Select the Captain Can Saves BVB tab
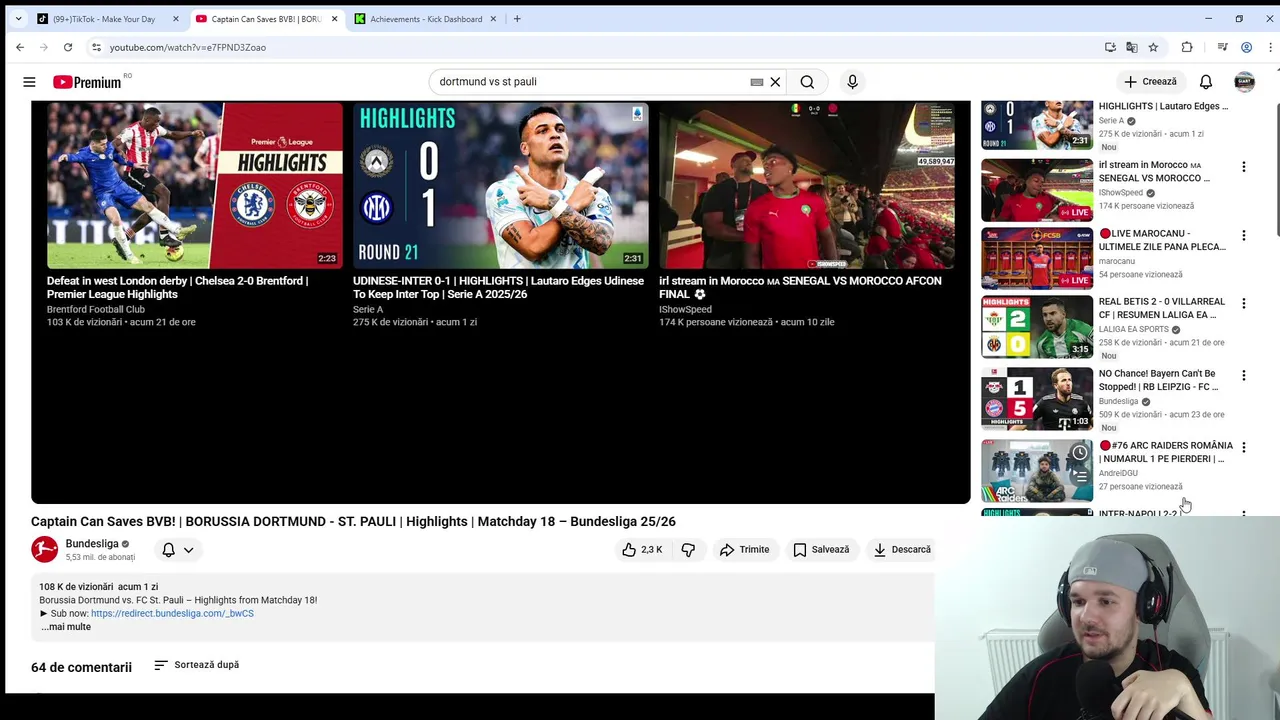 point(267,19)
